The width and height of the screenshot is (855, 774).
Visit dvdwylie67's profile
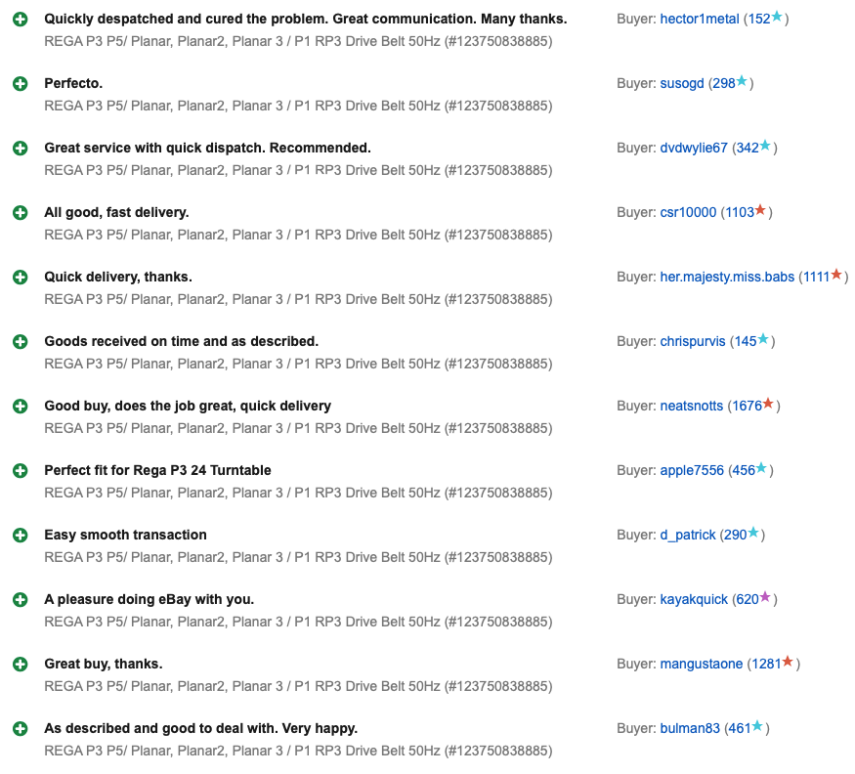693,148
